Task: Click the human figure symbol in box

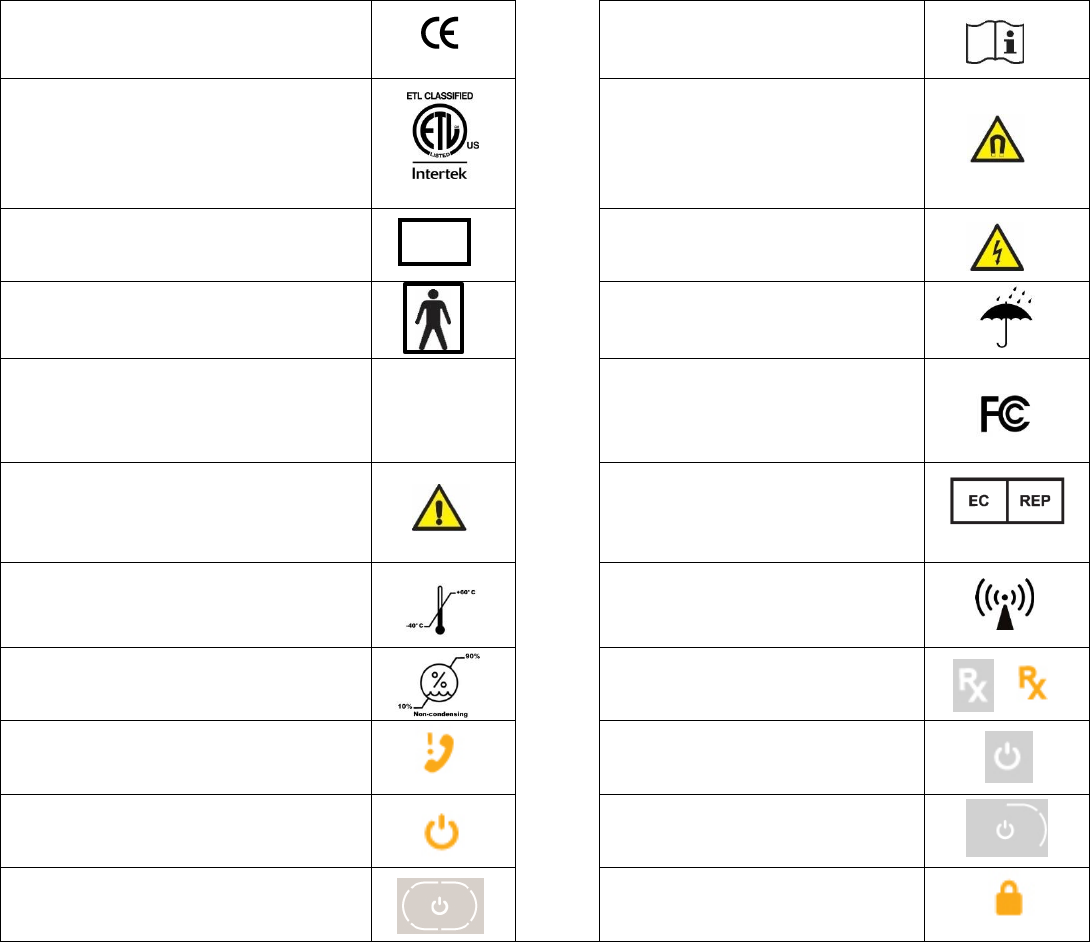Action: click(433, 317)
